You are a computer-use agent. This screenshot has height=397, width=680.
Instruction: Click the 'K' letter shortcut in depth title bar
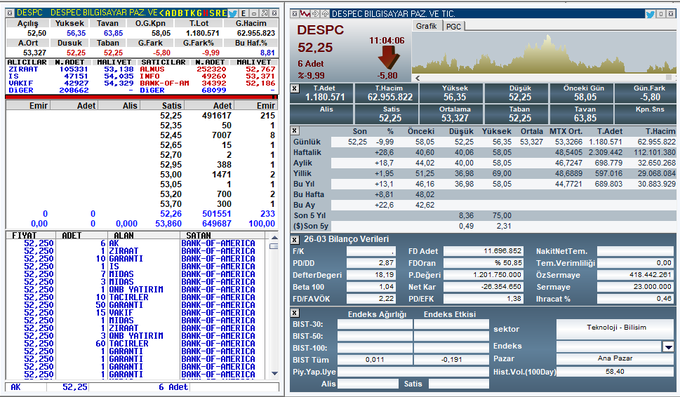pos(193,13)
